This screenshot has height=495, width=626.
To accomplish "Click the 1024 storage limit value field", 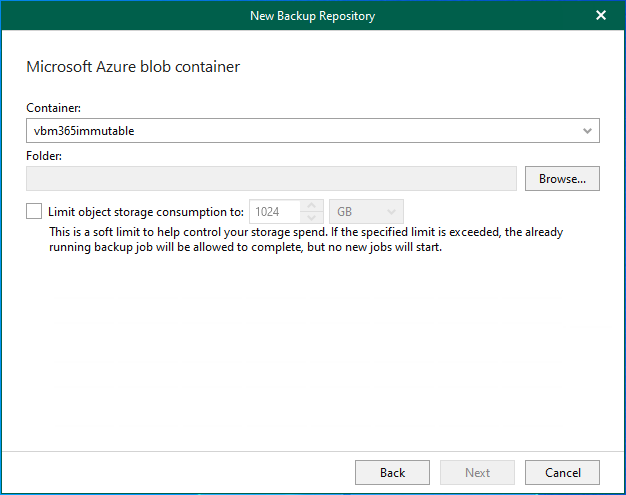I will (x=275, y=212).
